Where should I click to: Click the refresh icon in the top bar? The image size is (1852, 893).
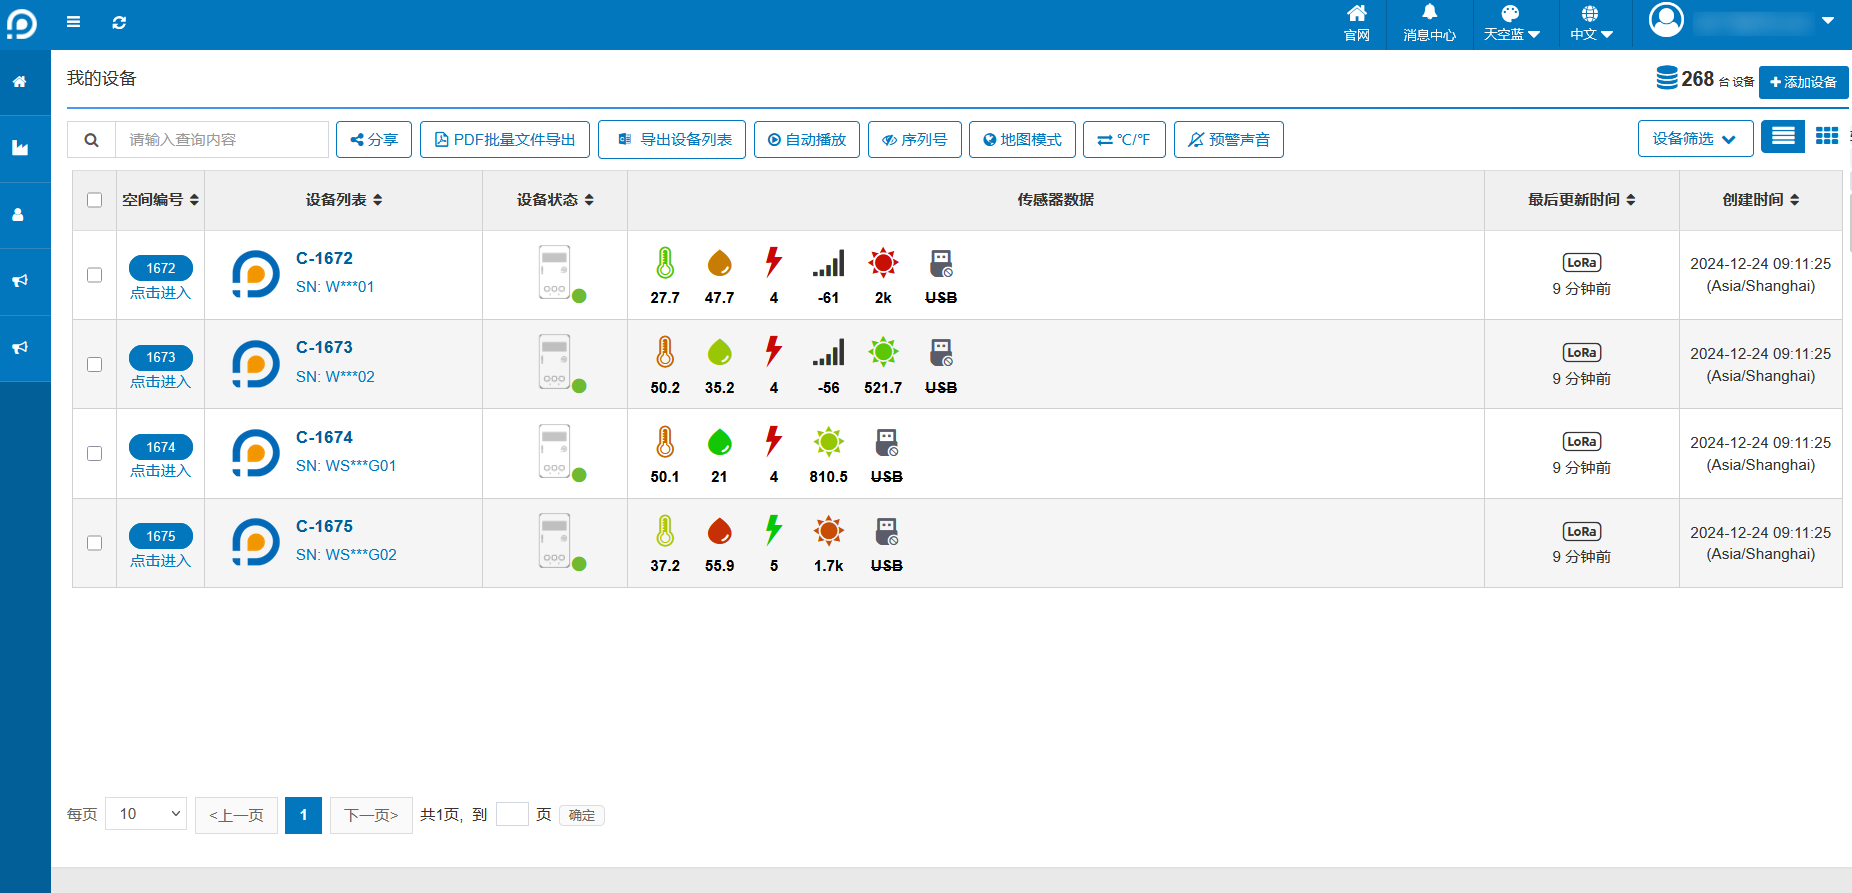(119, 22)
